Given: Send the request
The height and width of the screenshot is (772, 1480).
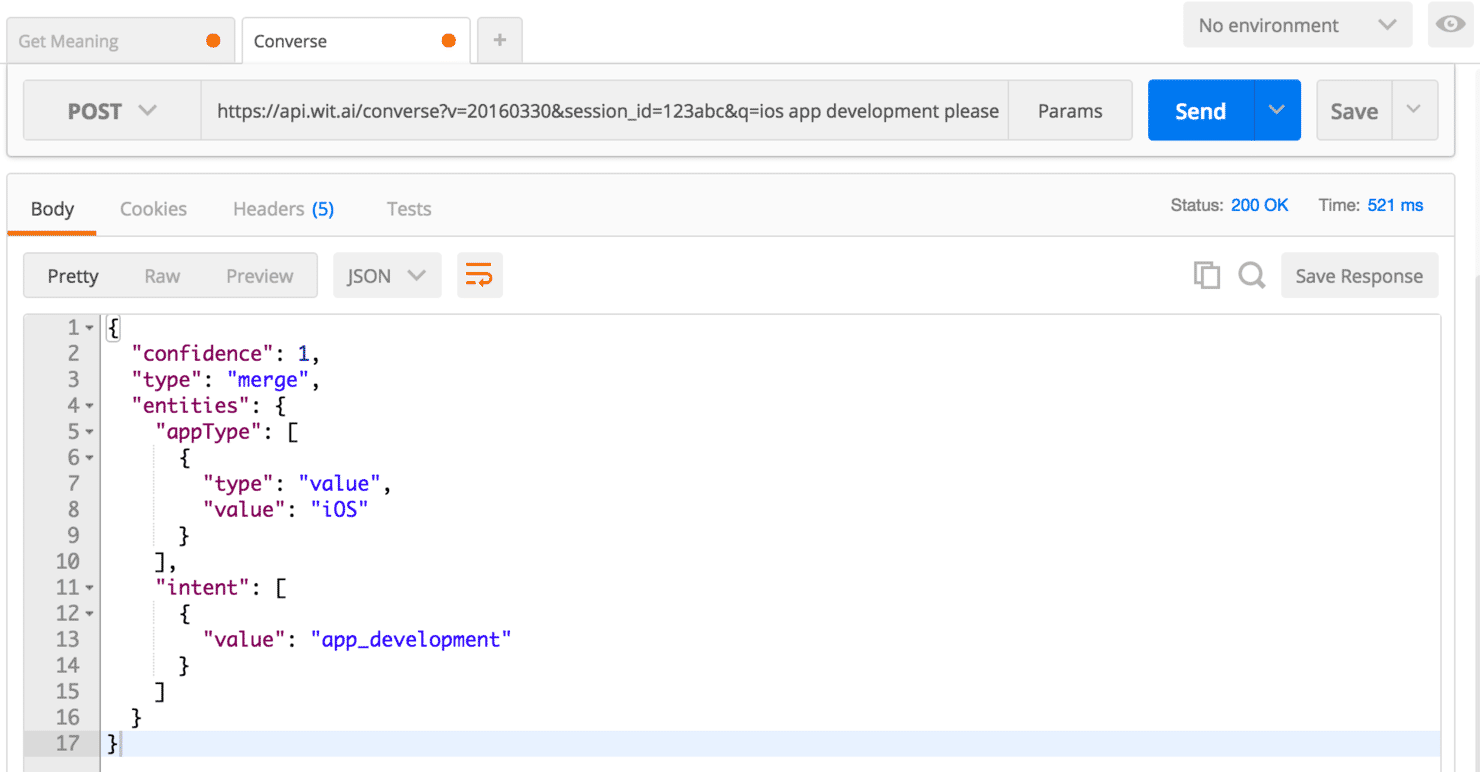Looking at the screenshot, I should pos(1200,111).
